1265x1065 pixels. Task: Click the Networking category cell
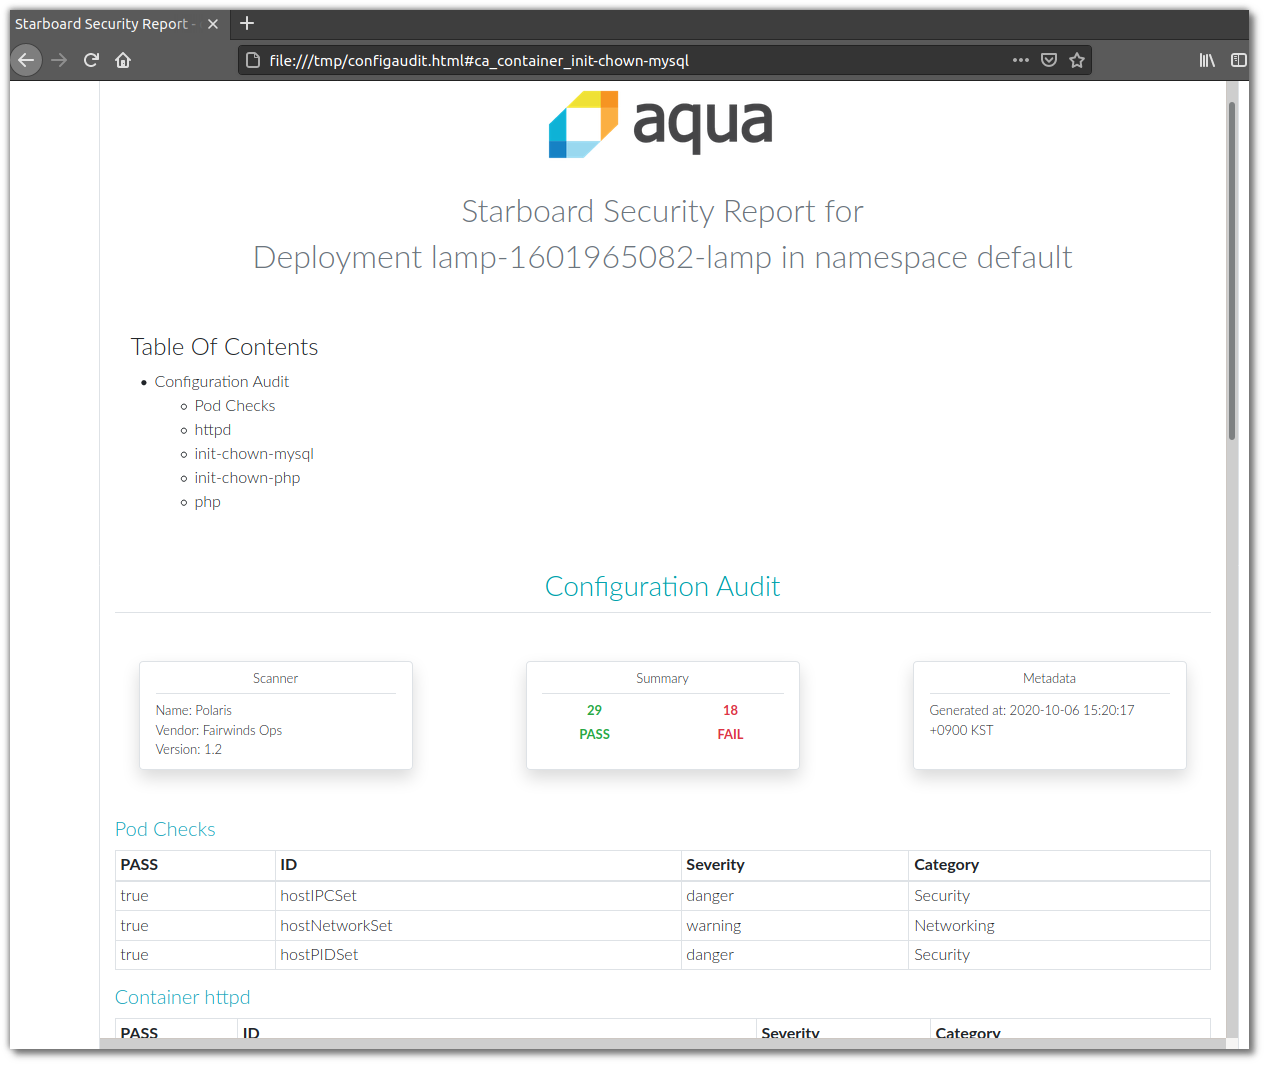(1060, 926)
